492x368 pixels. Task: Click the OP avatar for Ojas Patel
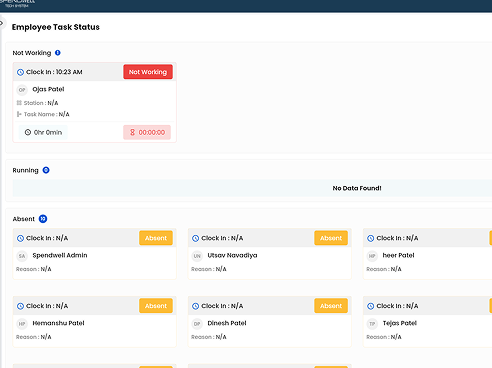[22, 90]
